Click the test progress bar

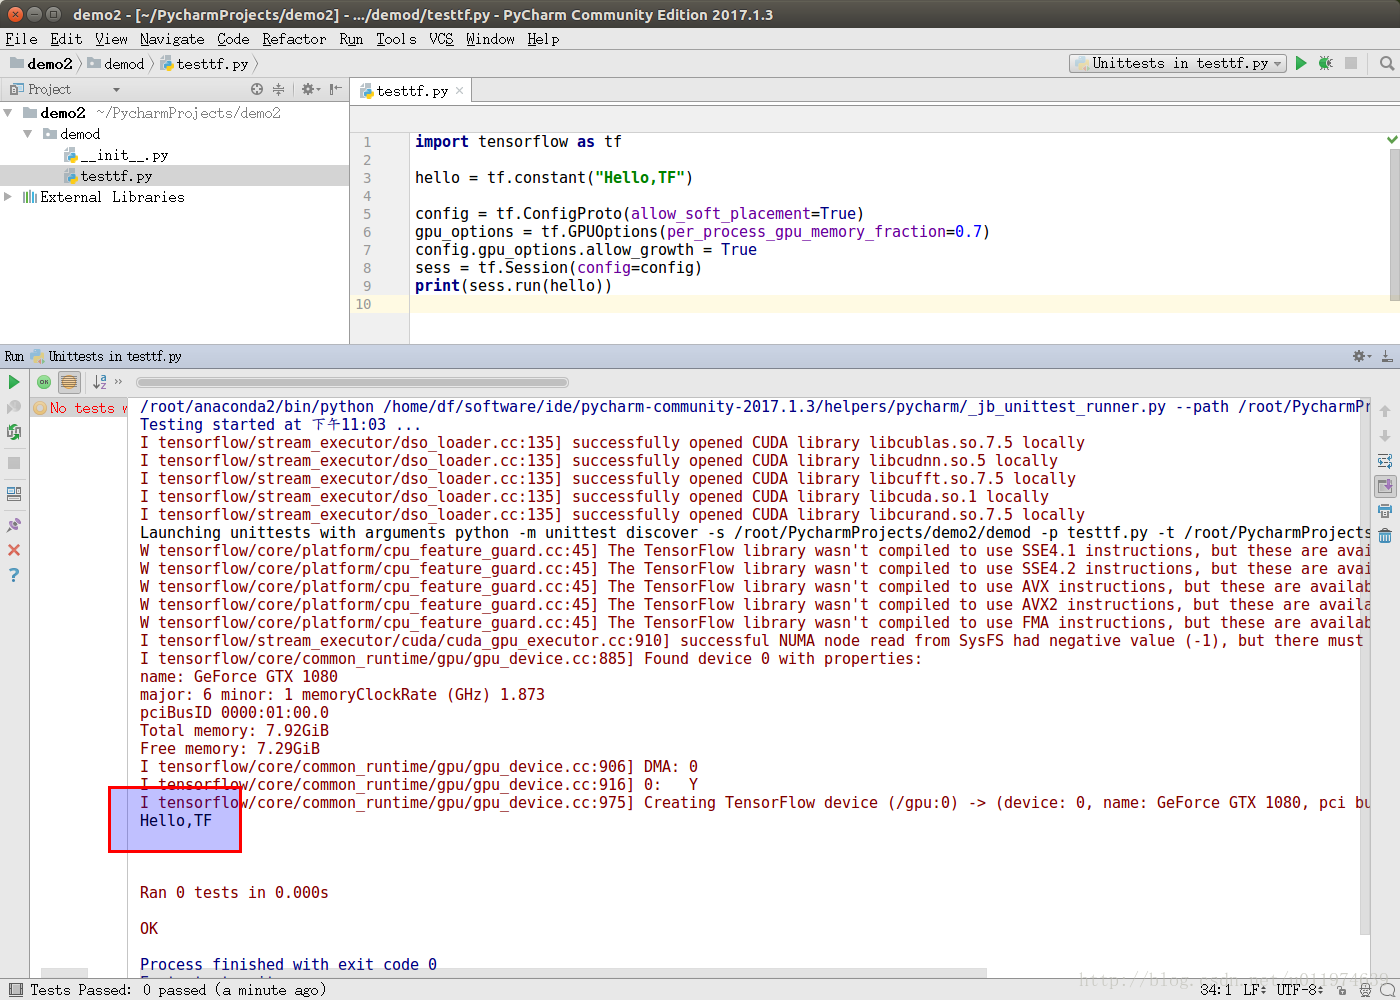click(352, 382)
